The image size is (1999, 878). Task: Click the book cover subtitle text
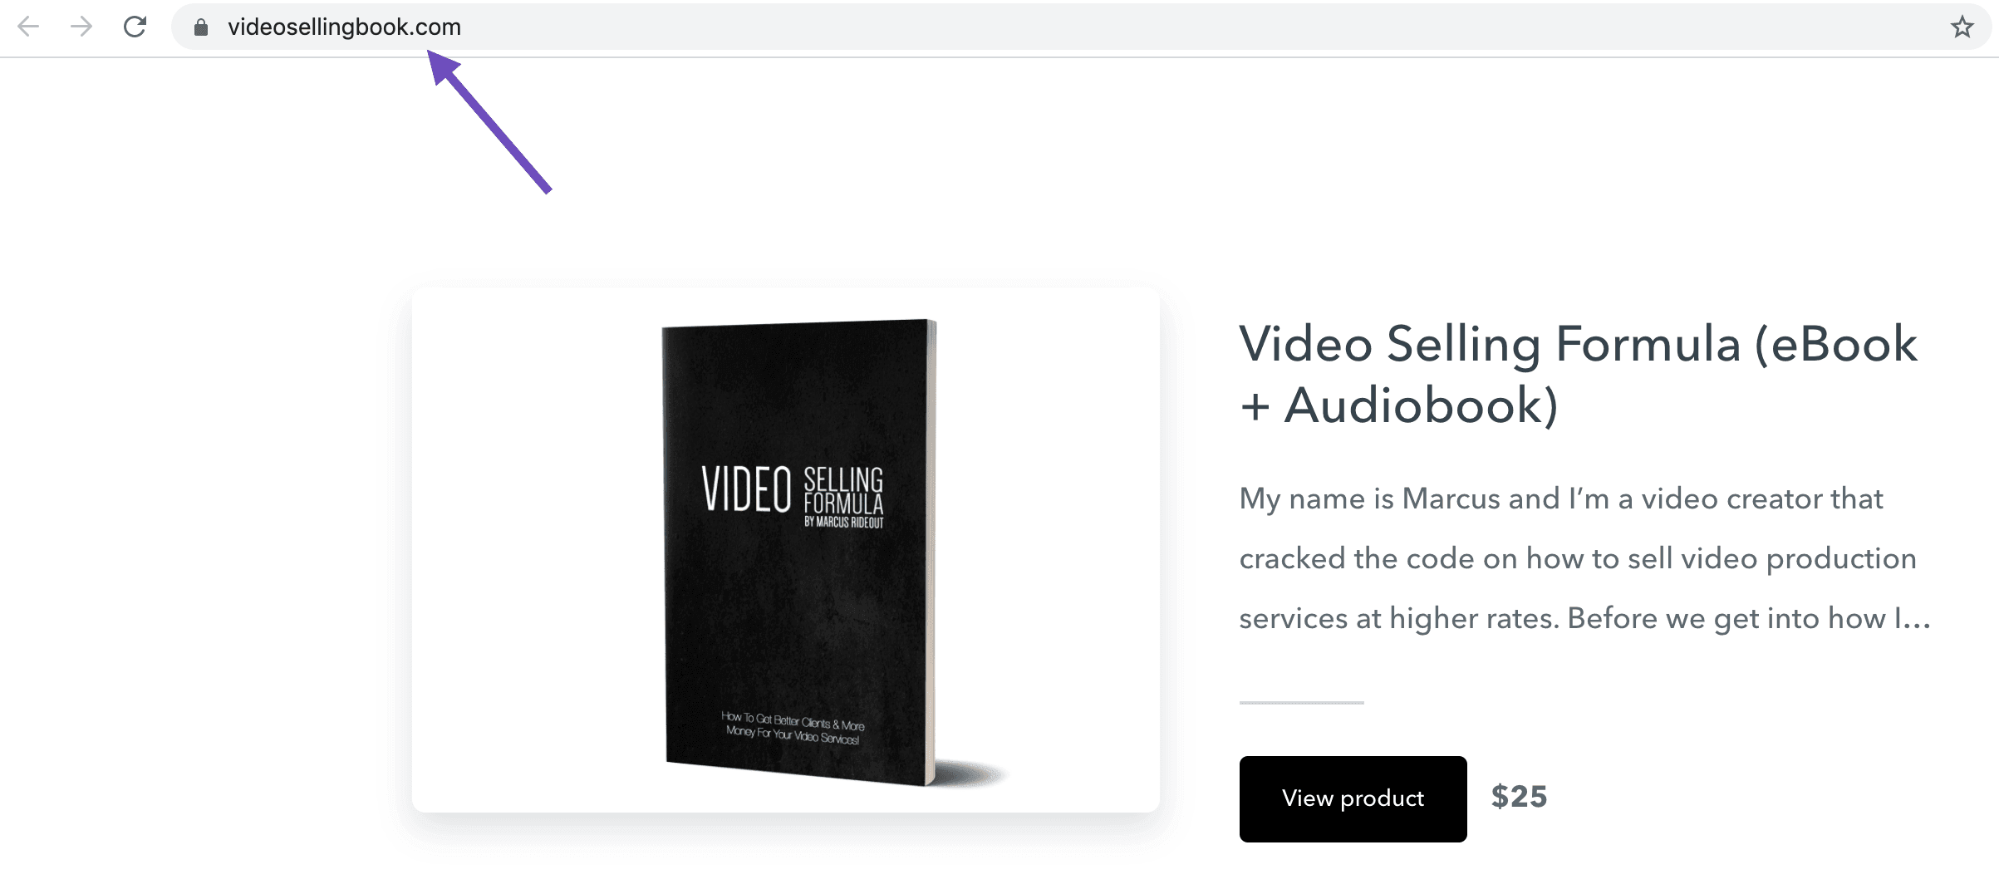pyautogui.click(x=793, y=728)
